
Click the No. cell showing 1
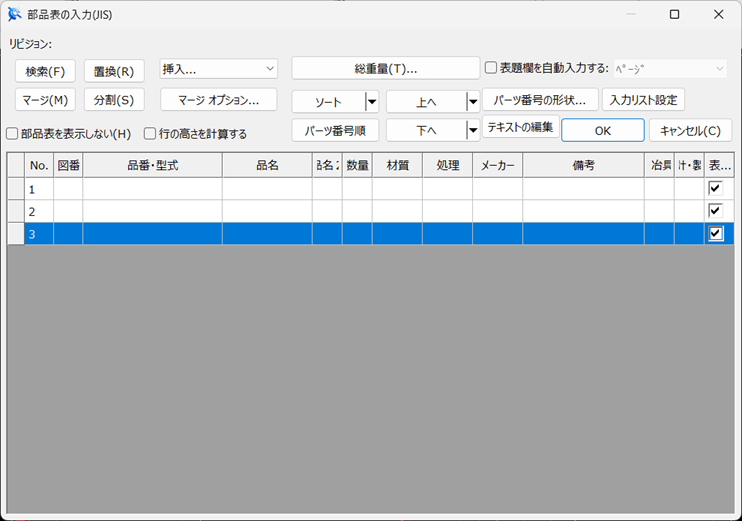[39, 189]
